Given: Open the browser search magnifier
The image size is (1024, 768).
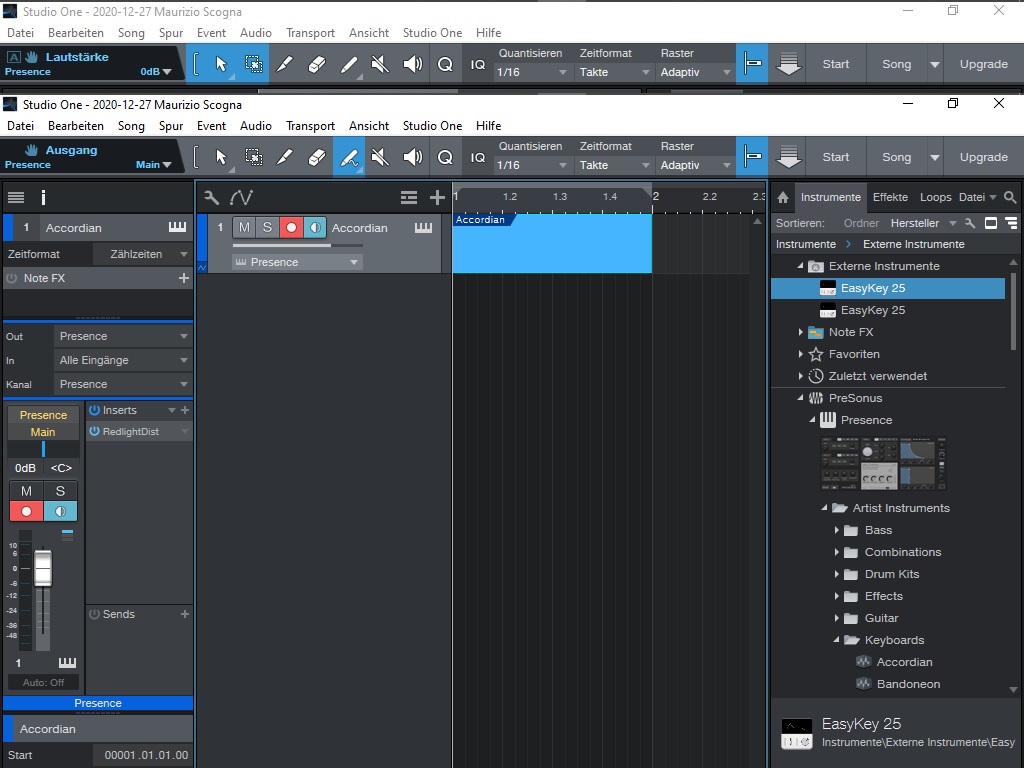Looking at the screenshot, I should [x=1010, y=197].
